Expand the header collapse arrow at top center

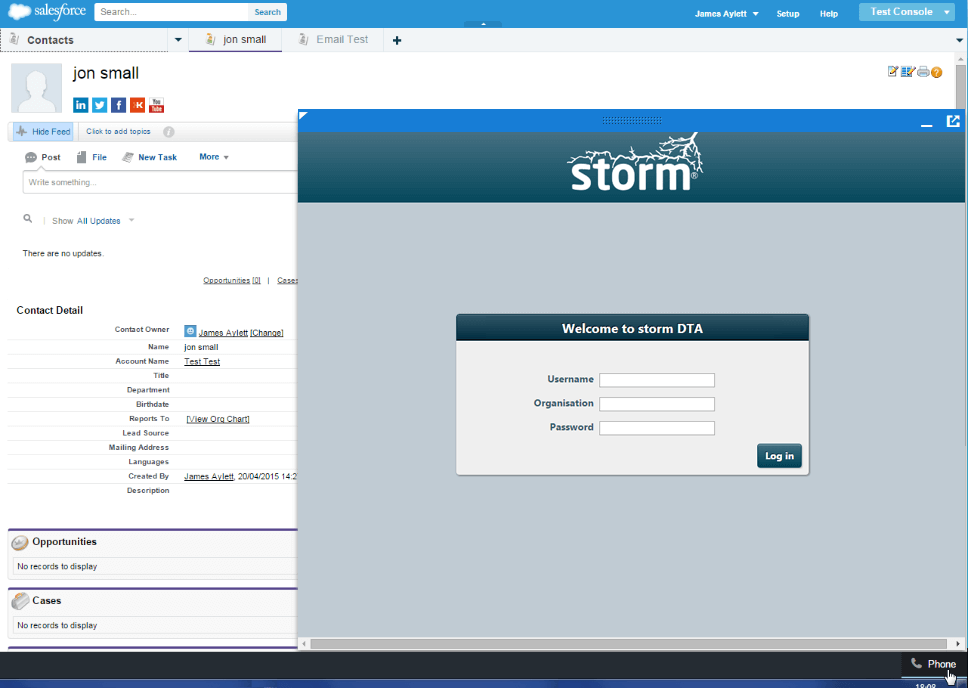point(483,24)
